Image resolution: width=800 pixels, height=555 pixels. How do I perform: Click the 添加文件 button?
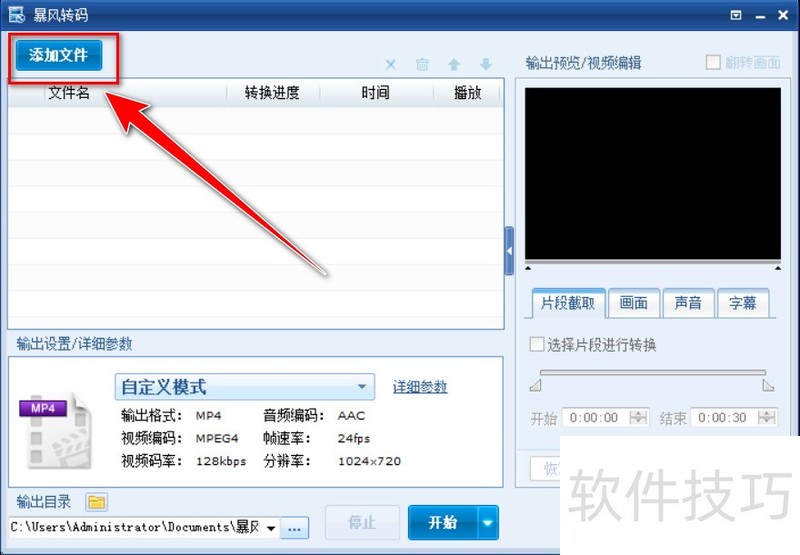click(59, 55)
